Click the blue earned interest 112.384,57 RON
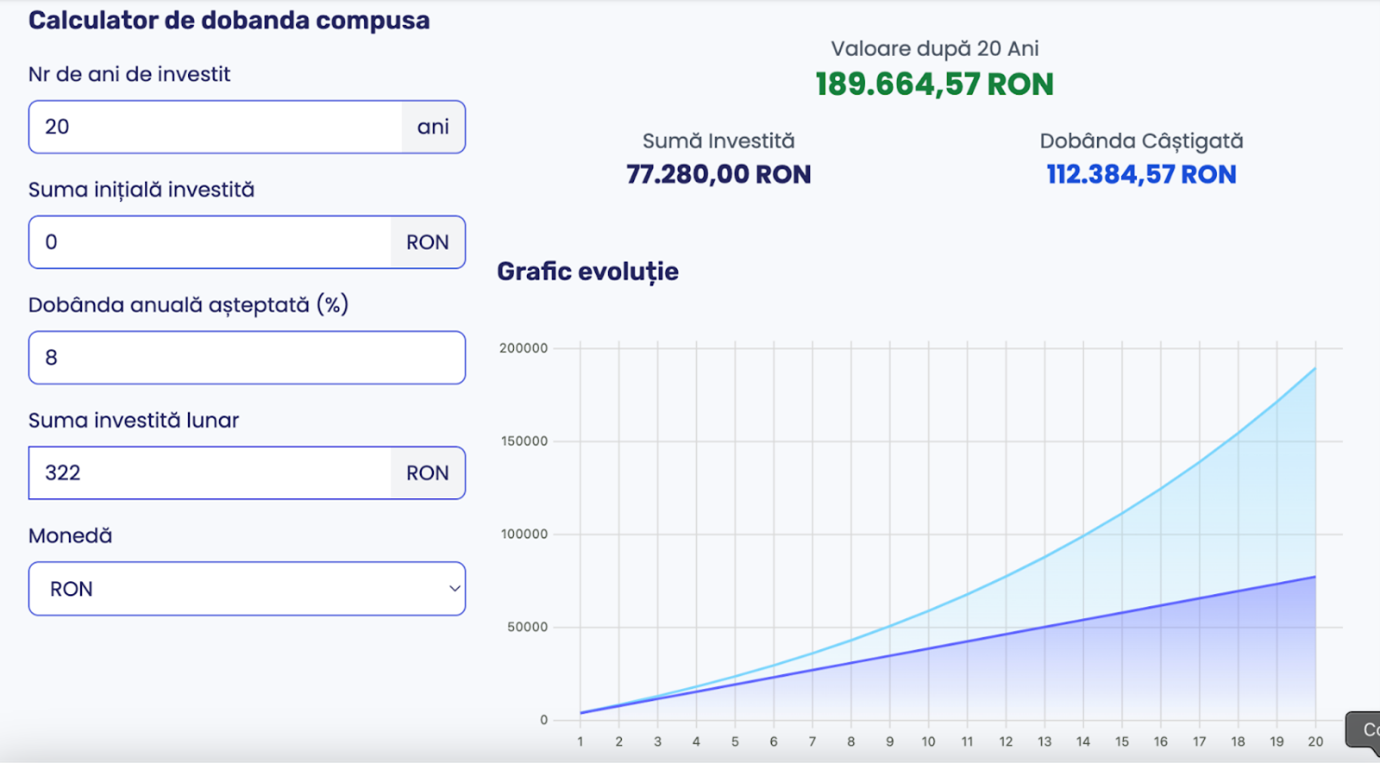 pos(1141,175)
